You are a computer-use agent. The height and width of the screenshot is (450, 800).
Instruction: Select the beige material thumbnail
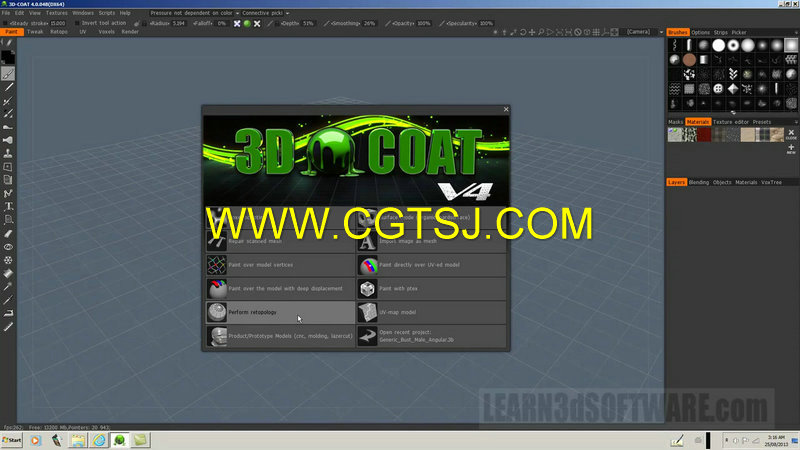point(747,135)
